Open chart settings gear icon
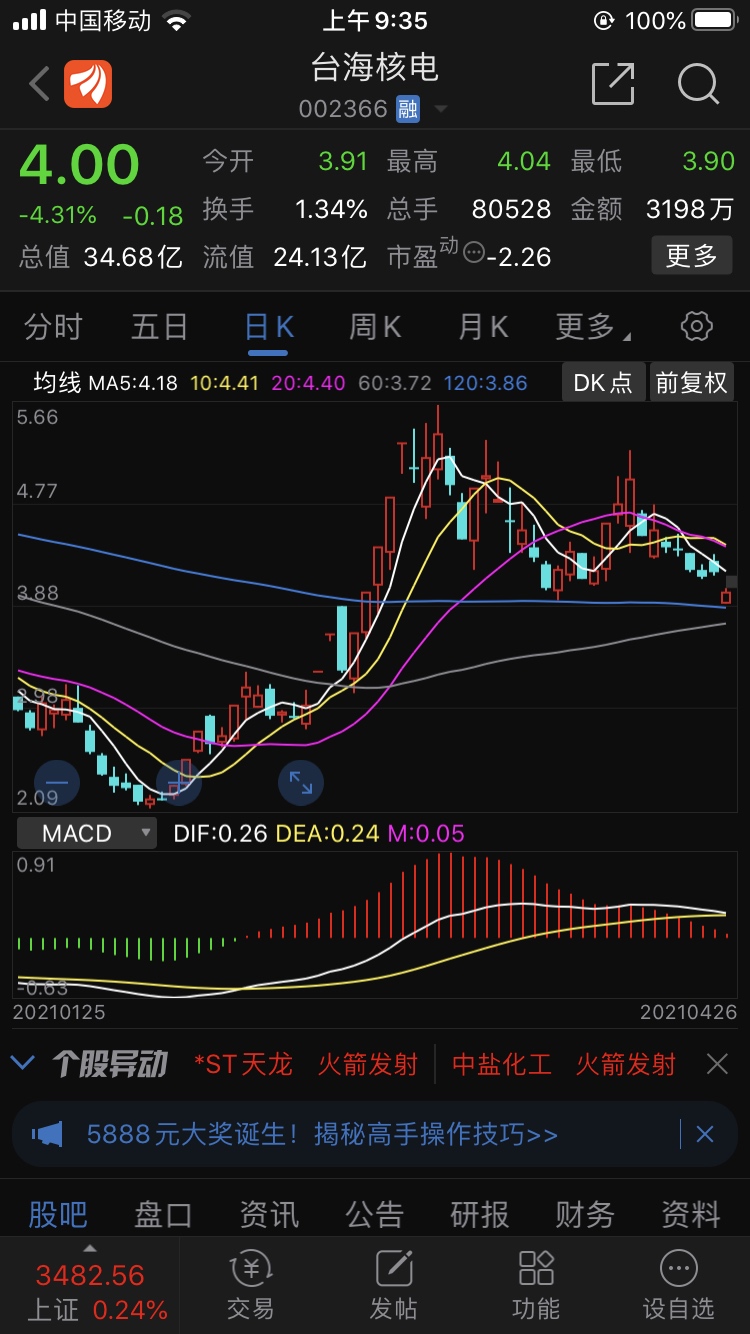 (x=696, y=326)
